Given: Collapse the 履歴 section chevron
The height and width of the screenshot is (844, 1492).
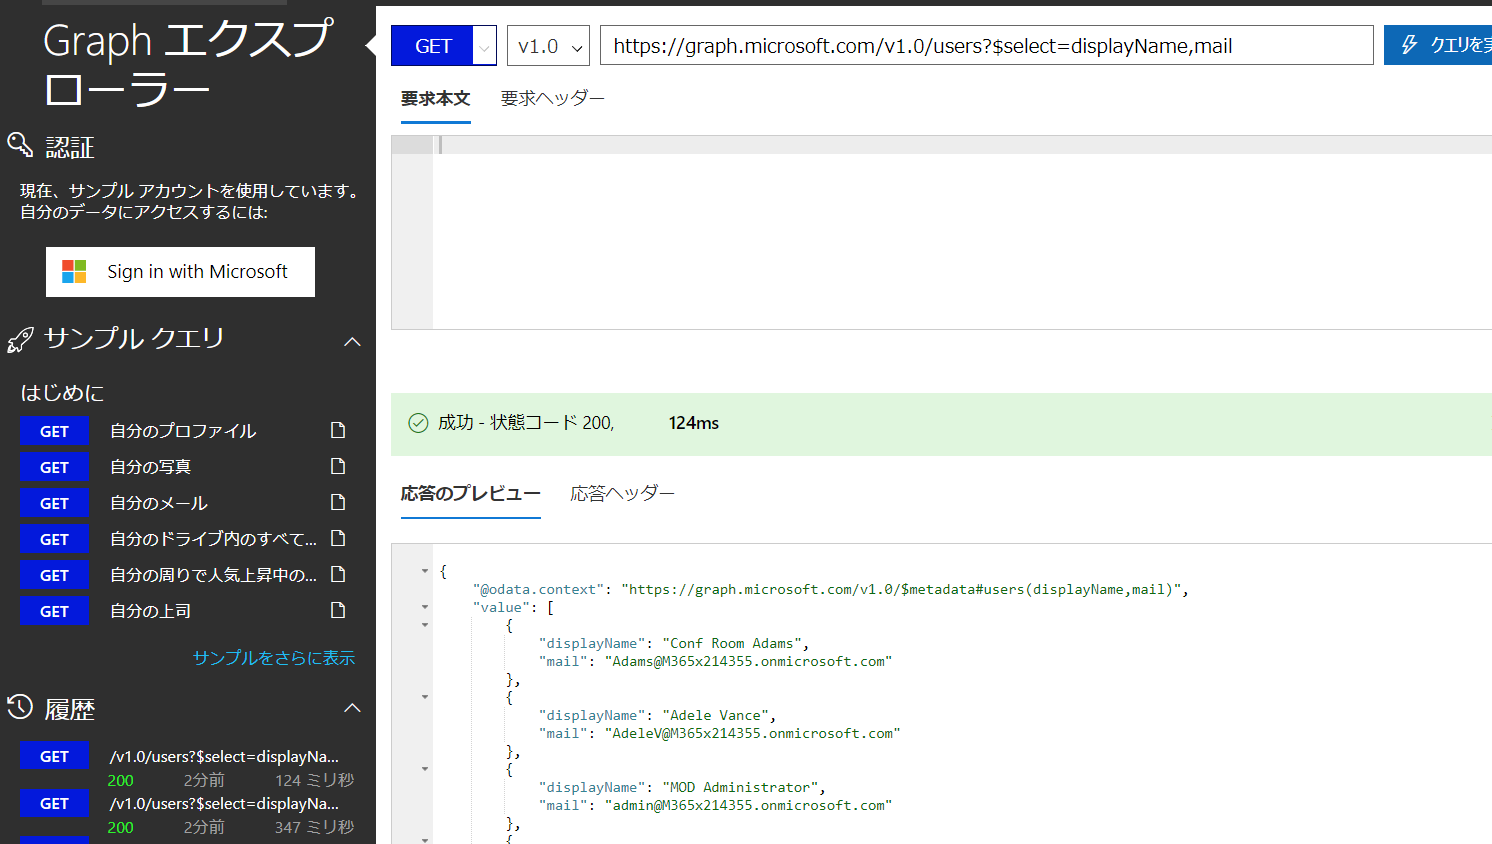Looking at the screenshot, I should [352, 707].
